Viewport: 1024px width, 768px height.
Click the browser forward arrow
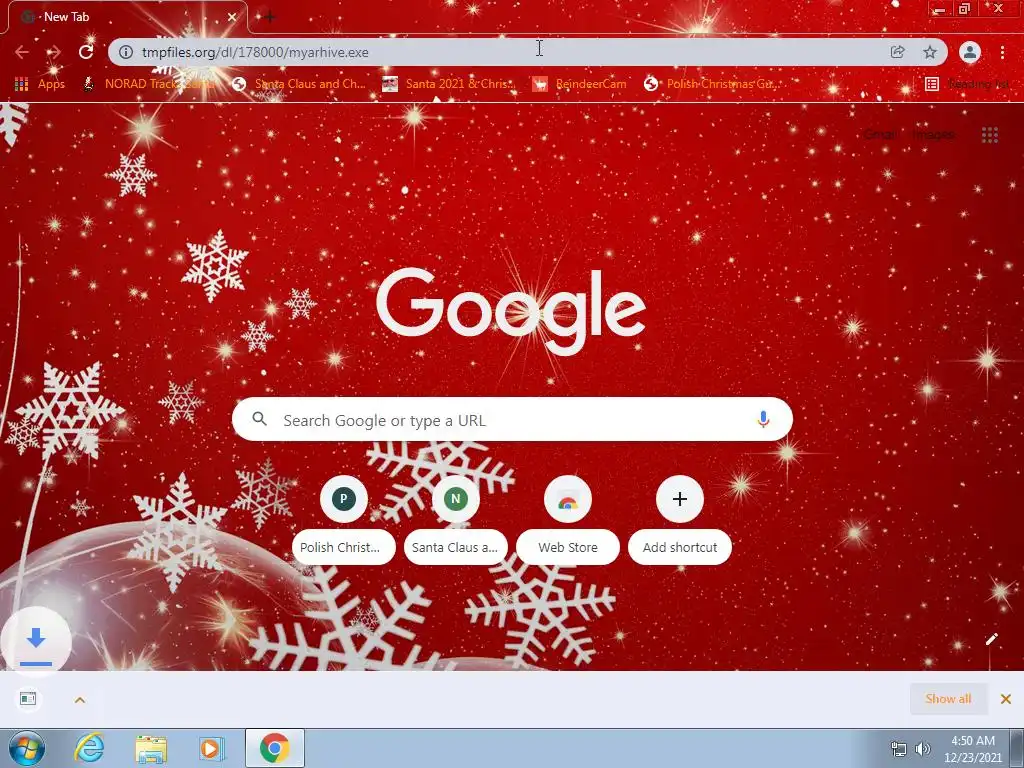point(54,52)
